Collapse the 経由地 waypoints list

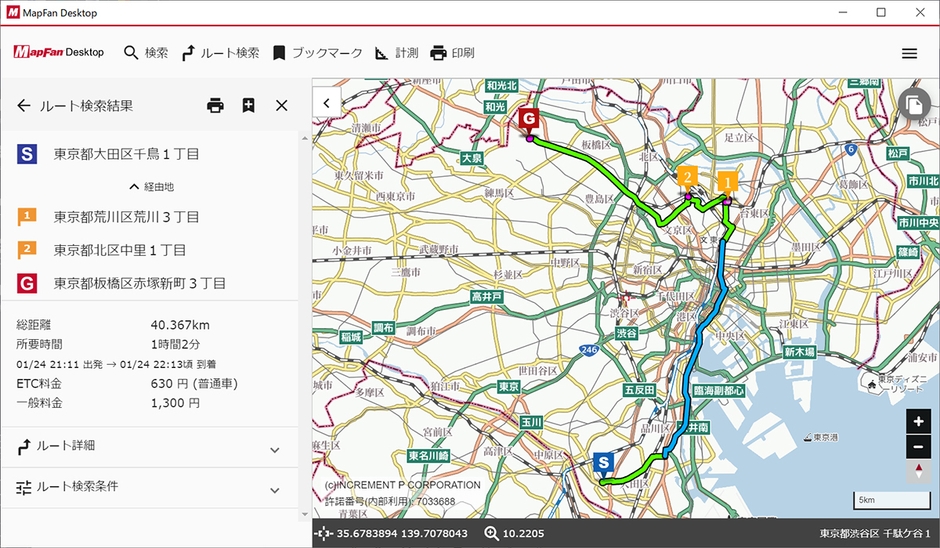coord(150,186)
